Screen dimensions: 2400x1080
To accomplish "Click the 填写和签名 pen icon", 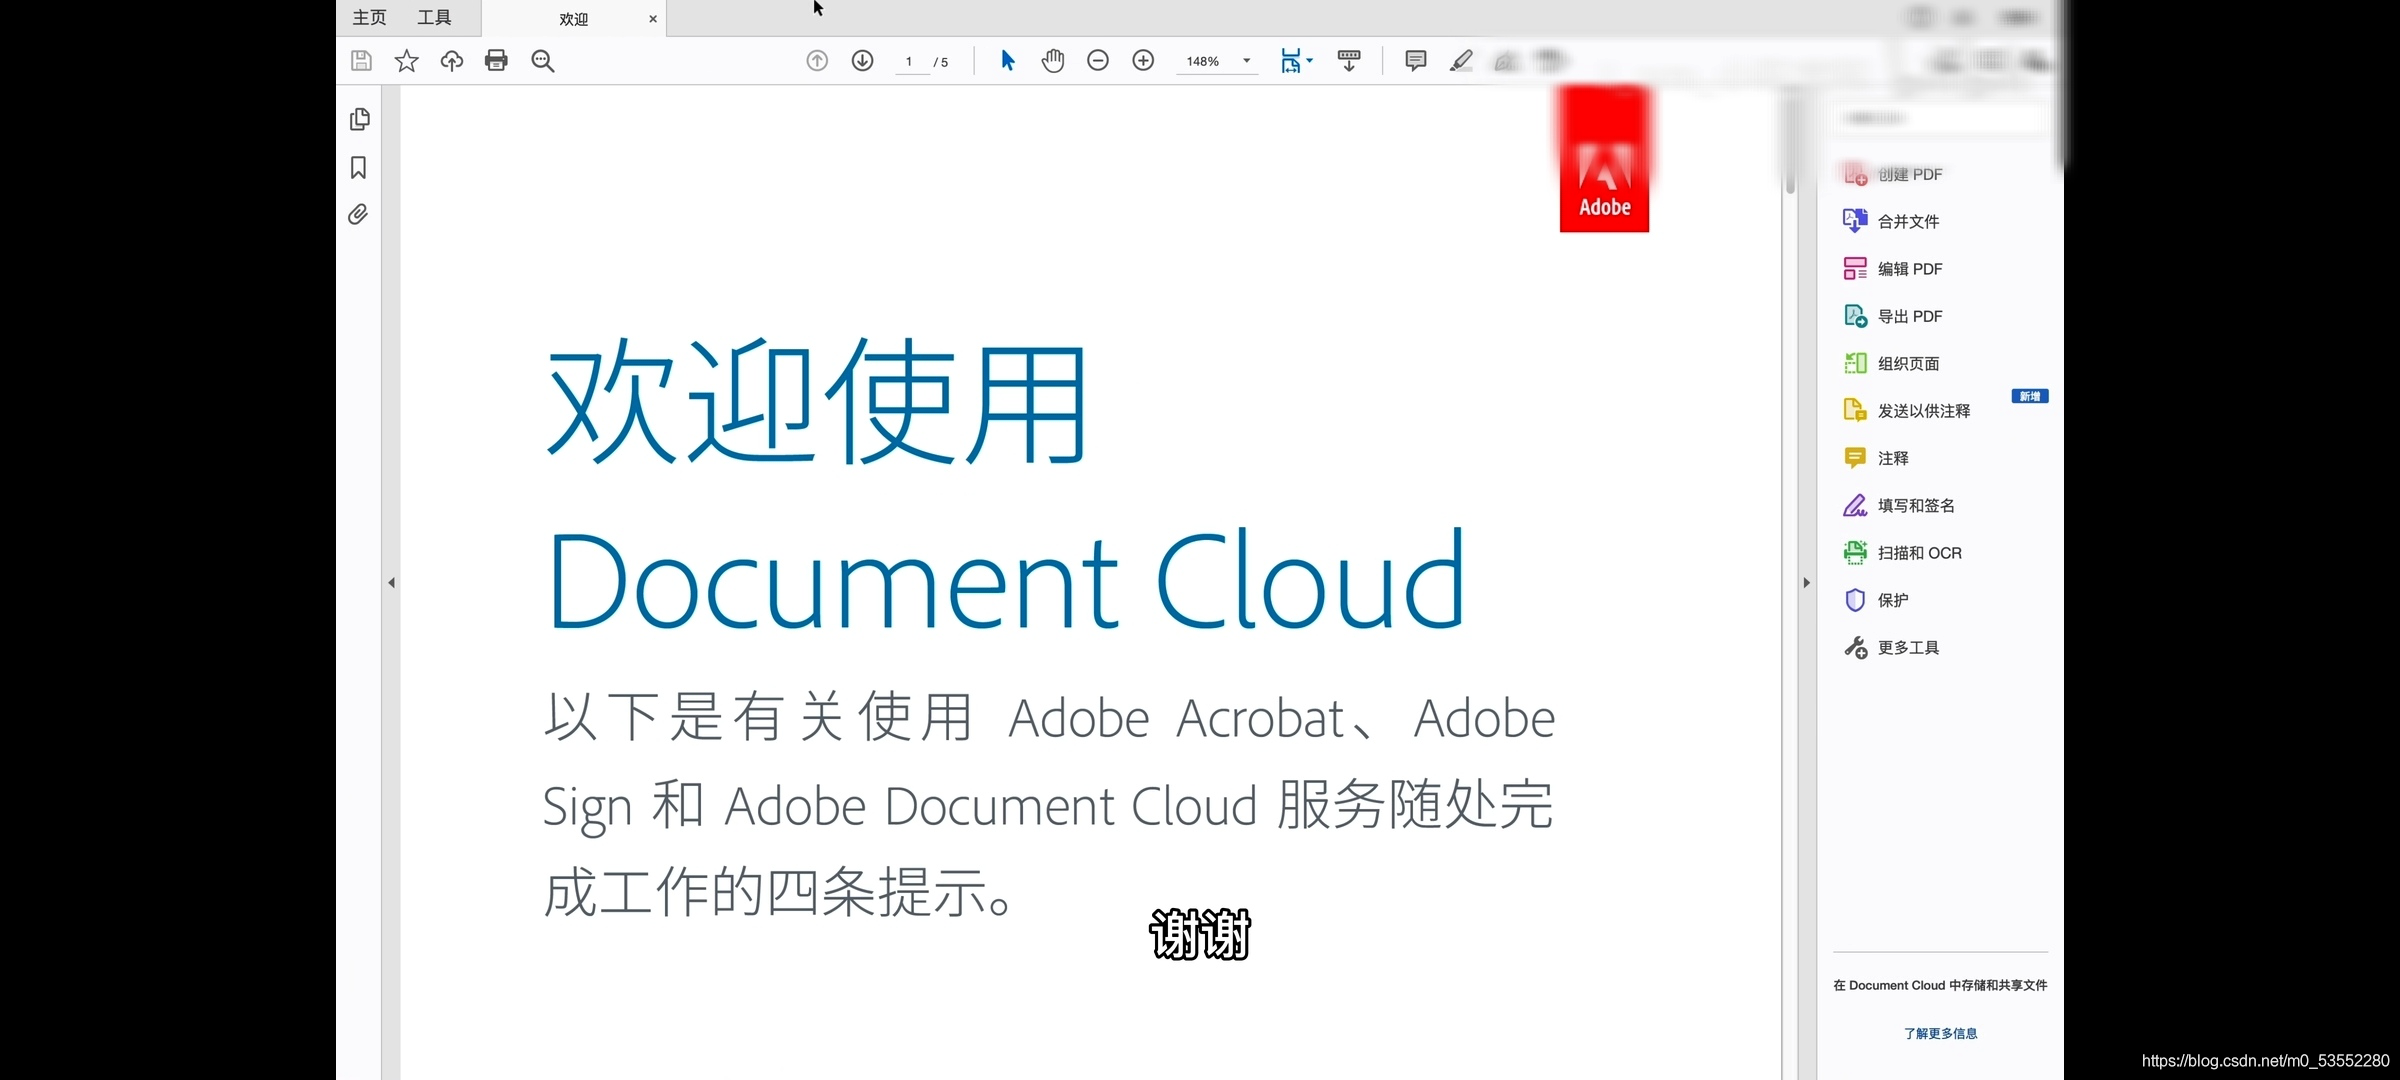I will 1855,505.
